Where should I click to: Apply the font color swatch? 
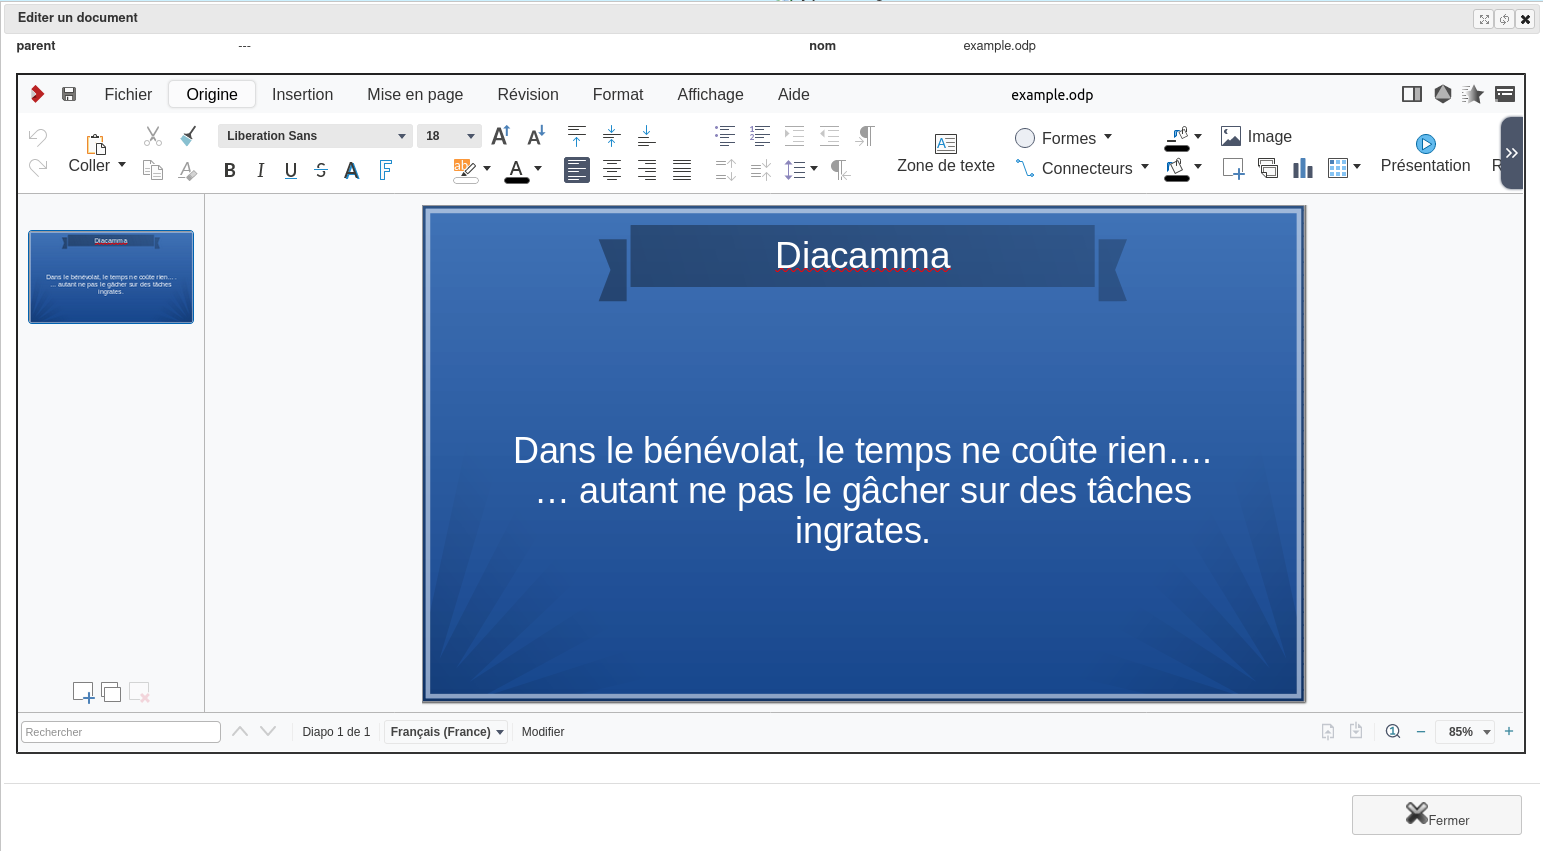[516, 170]
